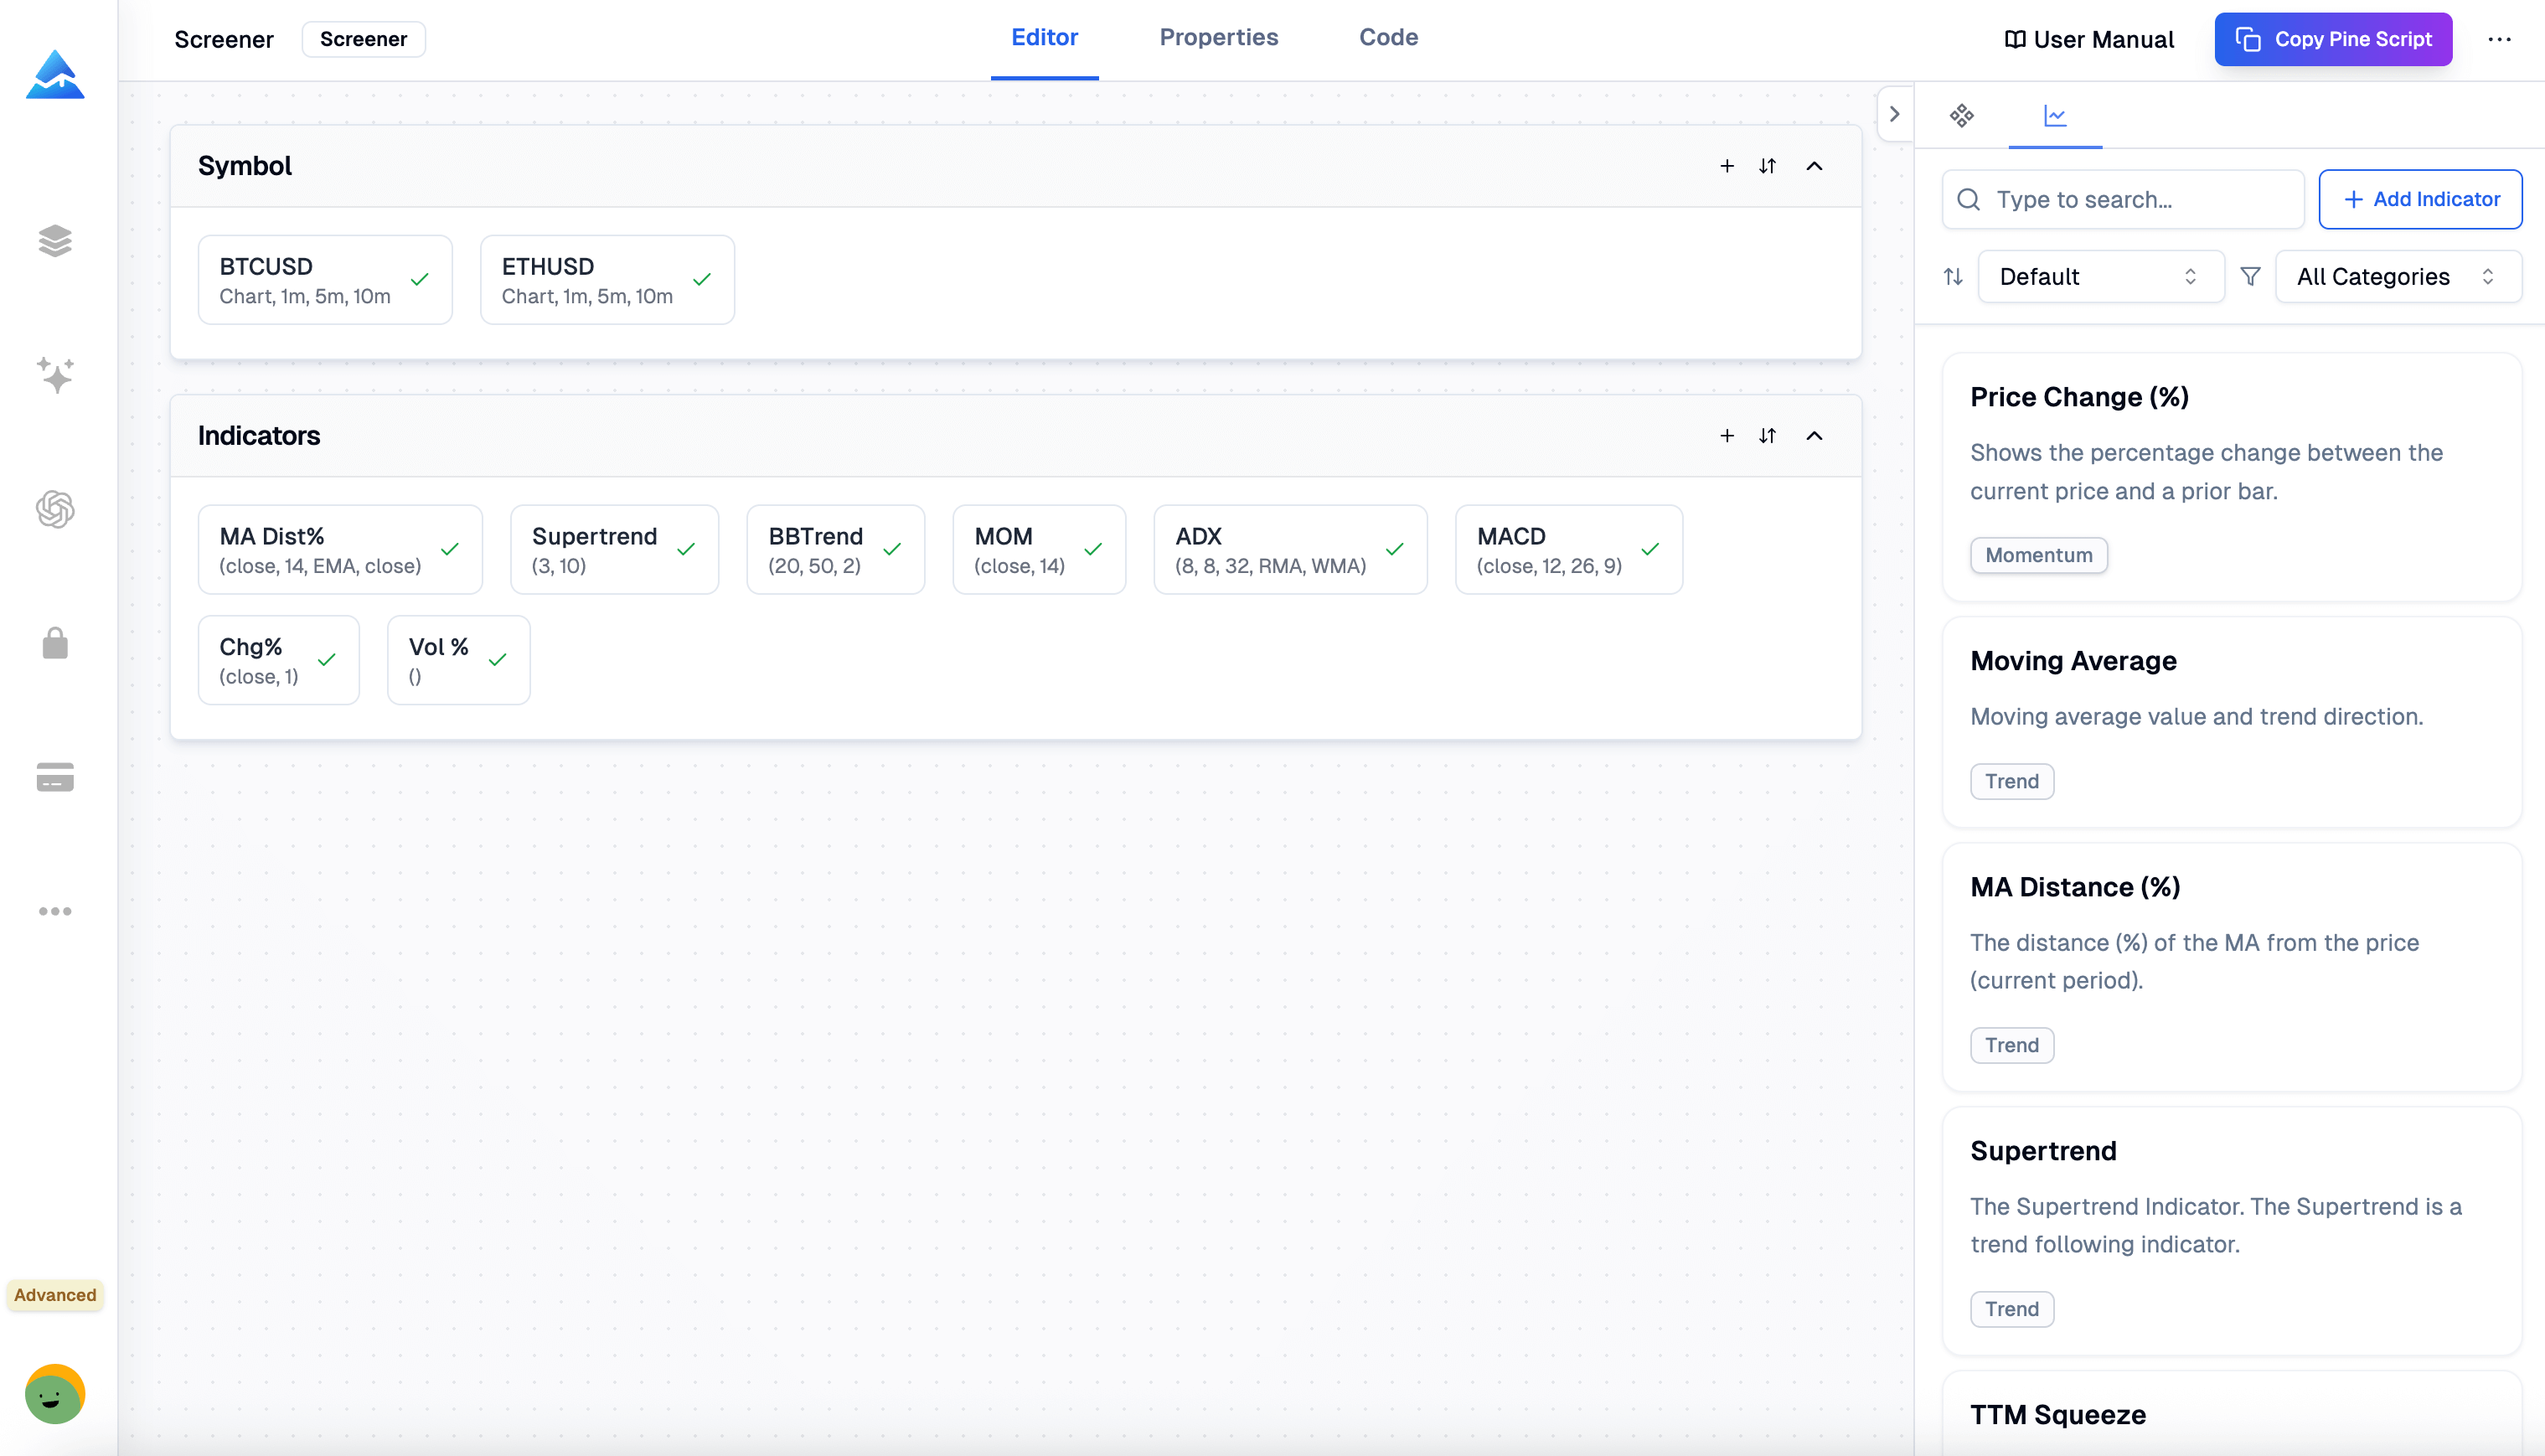
Task: Open the AI sparkles icon in sidebar
Action: (x=55, y=375)
